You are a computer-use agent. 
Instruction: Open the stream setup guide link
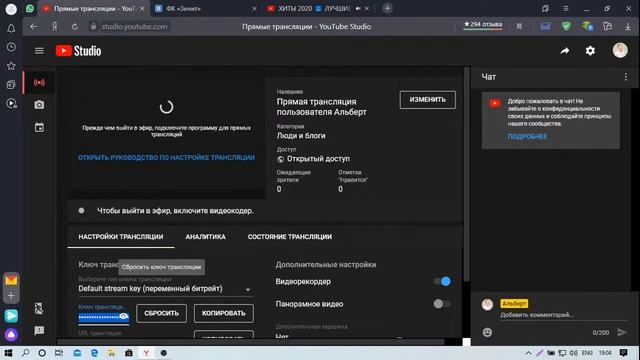(167, 158)
